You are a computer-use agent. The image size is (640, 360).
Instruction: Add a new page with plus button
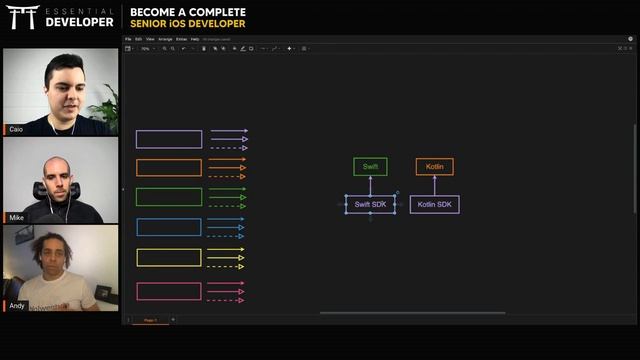coord(173,320)
